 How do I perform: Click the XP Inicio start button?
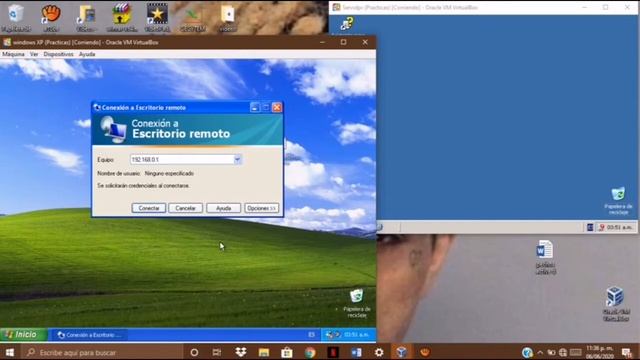[x=23, y=335]
